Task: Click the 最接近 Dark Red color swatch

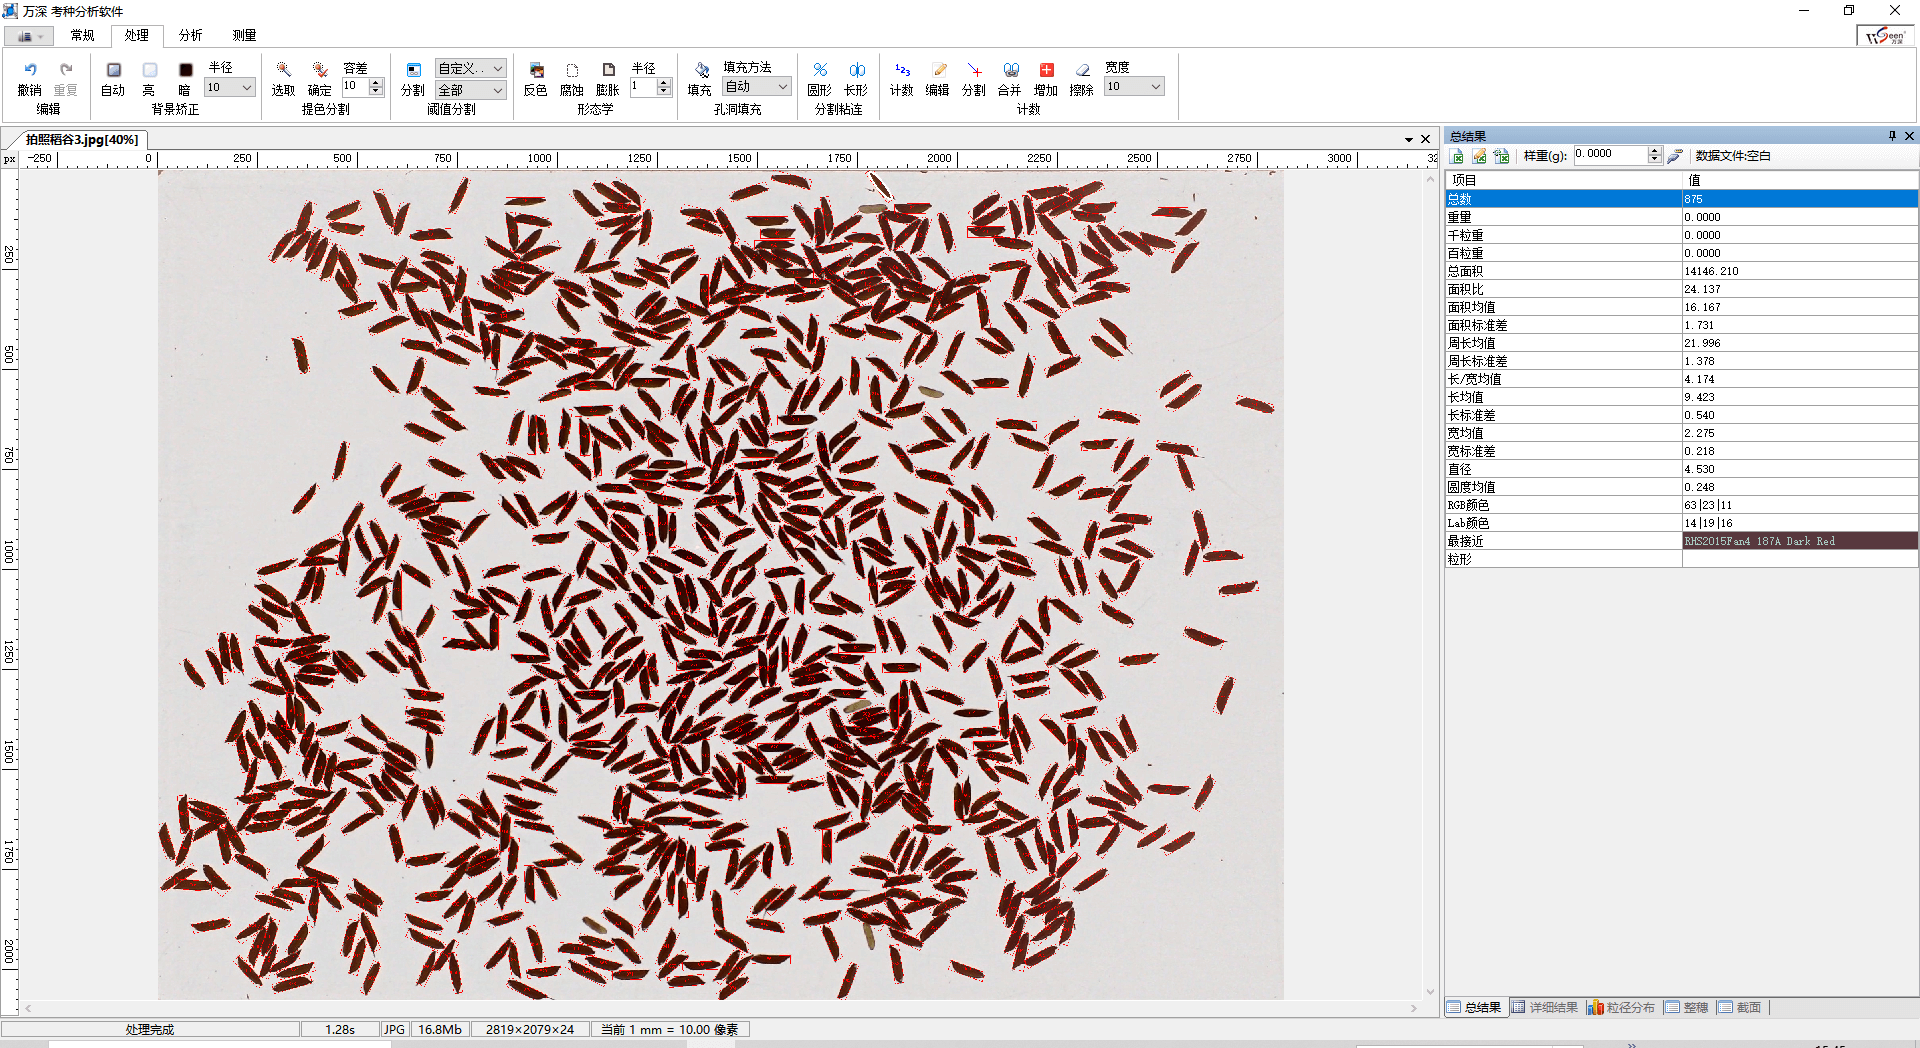Action: (1799, 541)
